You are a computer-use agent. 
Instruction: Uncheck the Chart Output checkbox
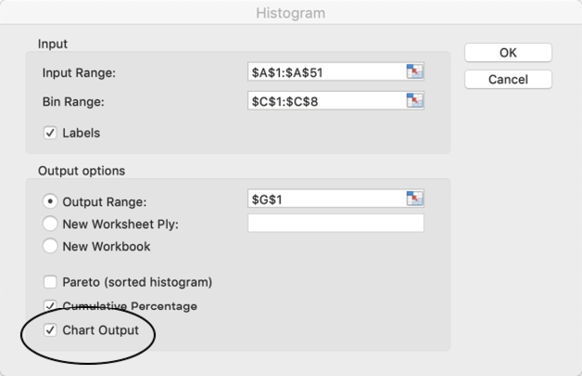point(50,330)
